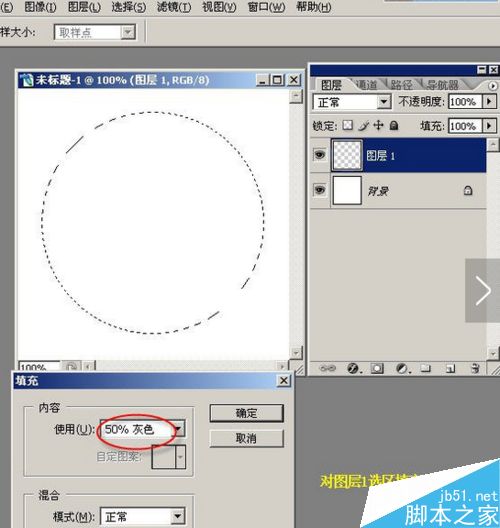Toggle lock position move icon
This screenshot has height=528, width=500.
[x=378, y=126]
